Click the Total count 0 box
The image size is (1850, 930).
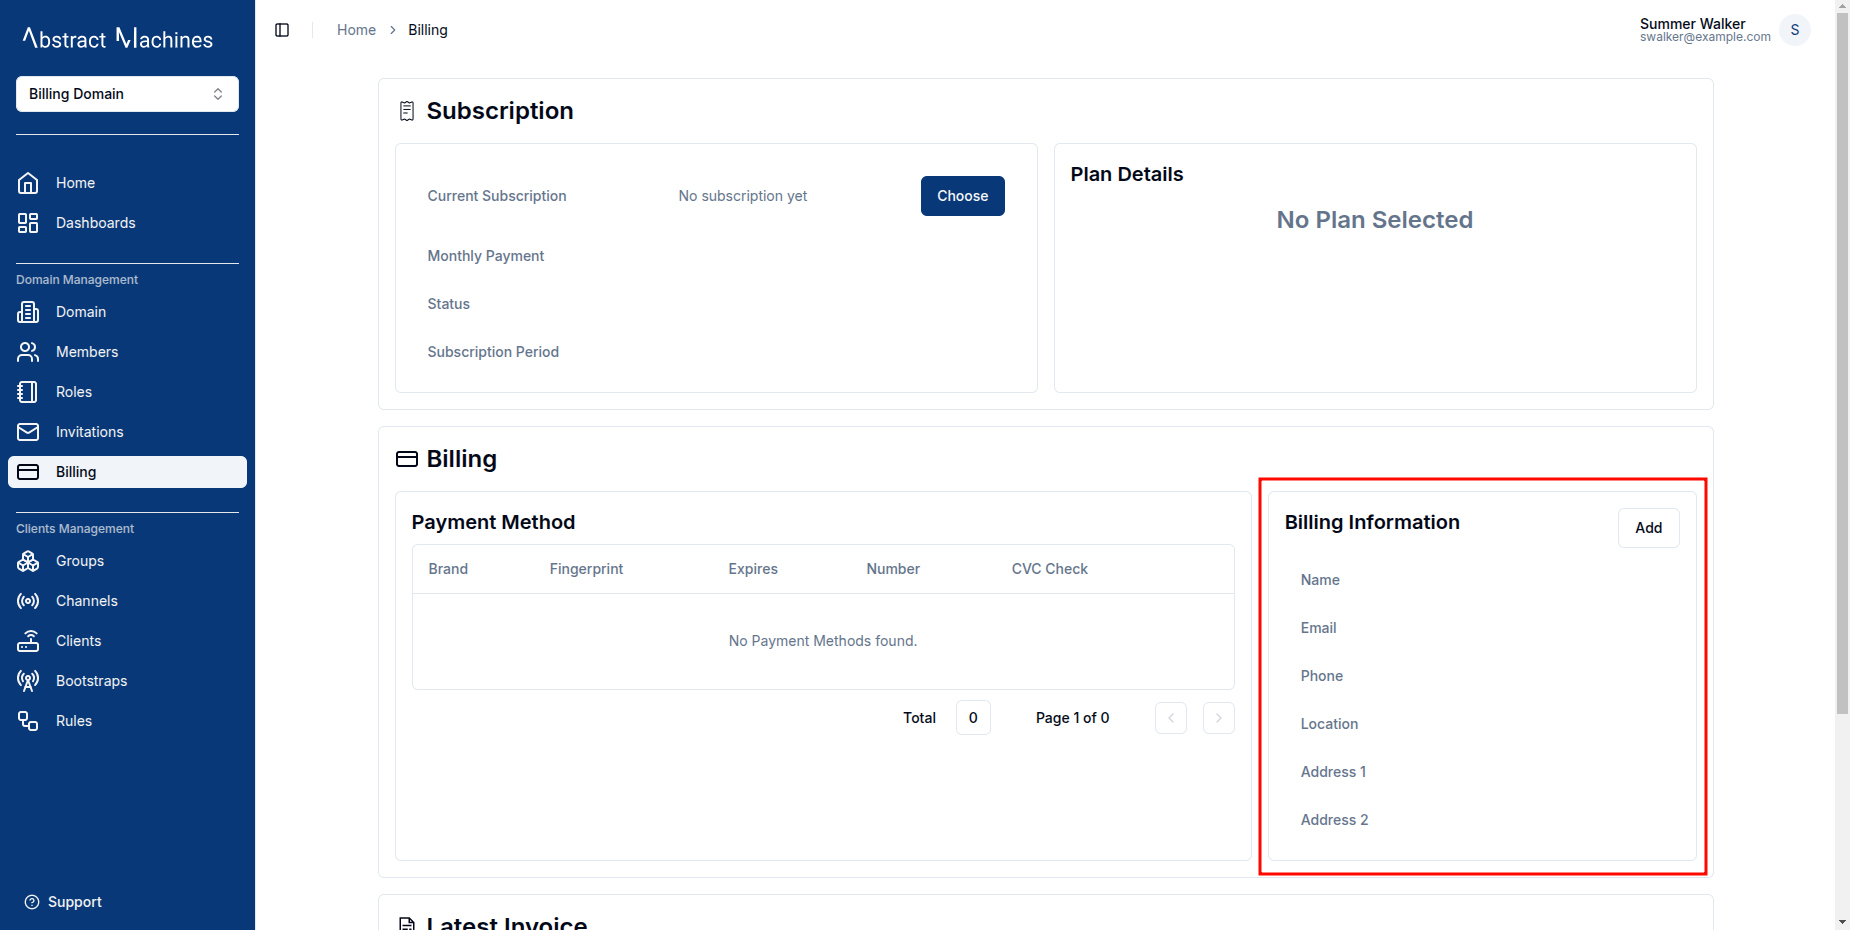pyautogui.click(x=973, y=718)
